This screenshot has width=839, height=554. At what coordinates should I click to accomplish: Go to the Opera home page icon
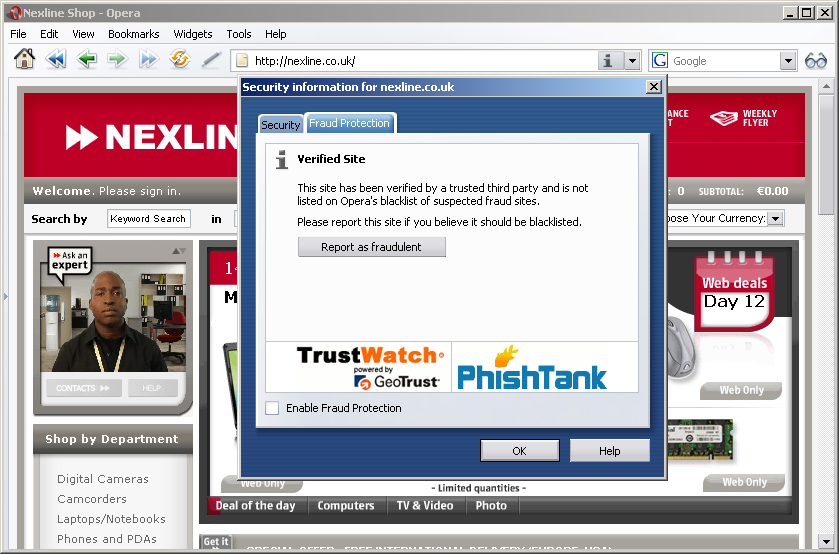pos(25,59)
